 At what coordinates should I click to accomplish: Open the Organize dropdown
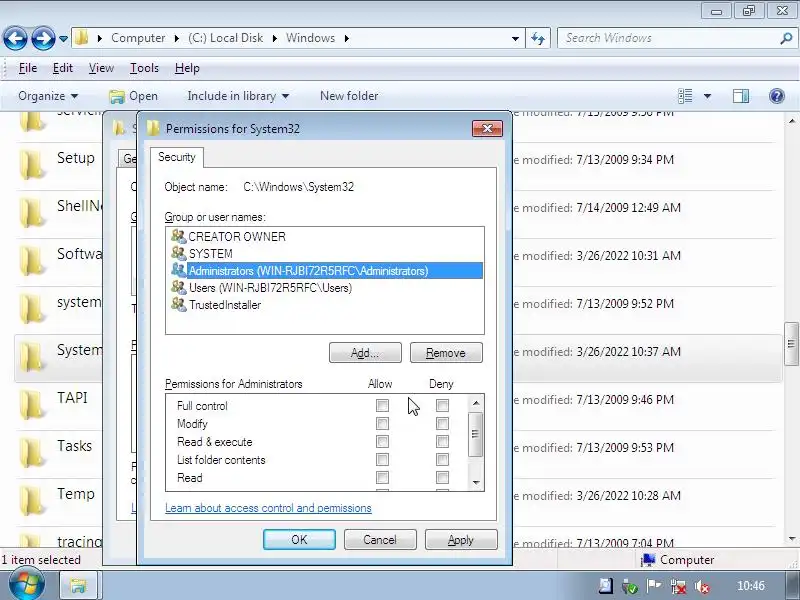48,96
